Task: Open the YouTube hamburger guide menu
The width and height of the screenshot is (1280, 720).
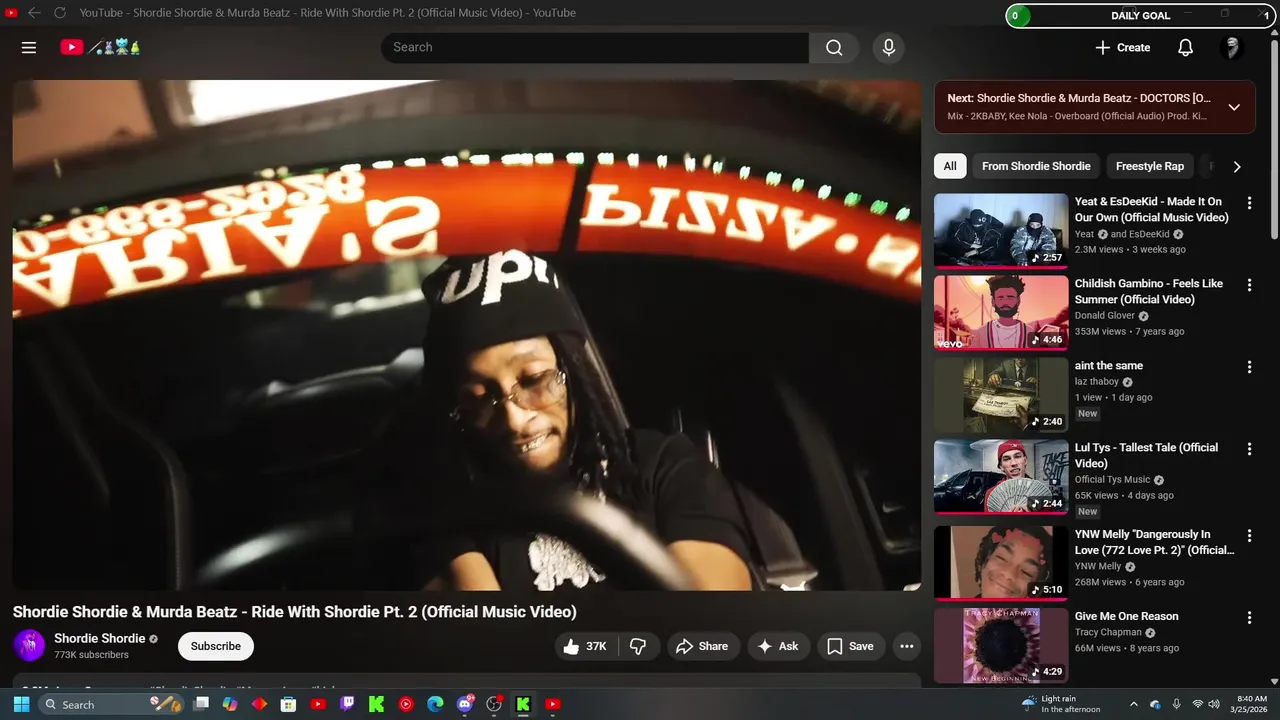Action: coord(29,47)
